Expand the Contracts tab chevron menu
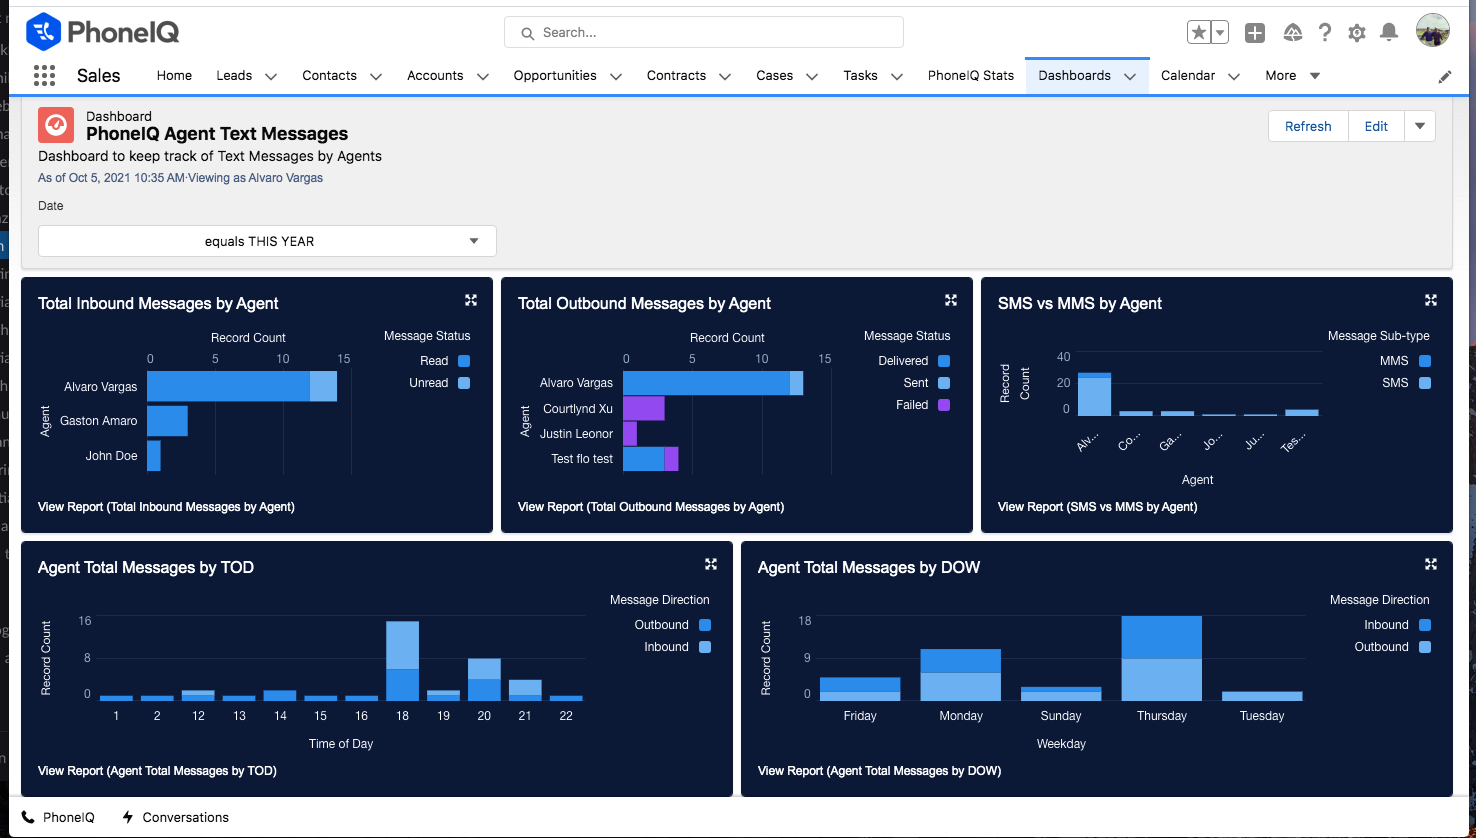Screen dimensions: 1476x838 point(725,76)
